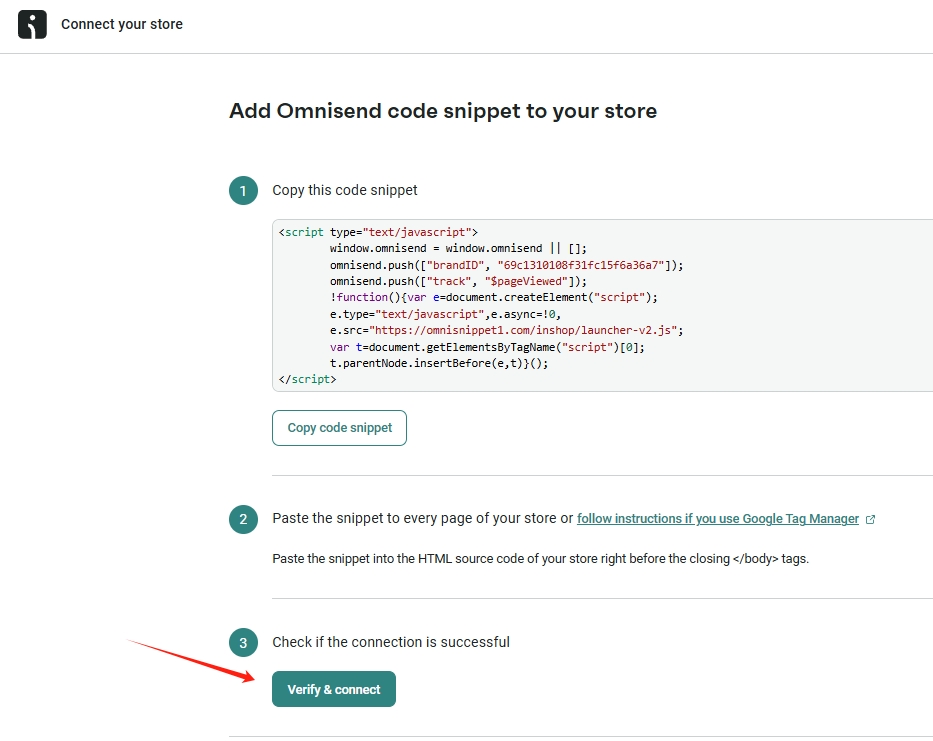Click the Check if the connection is successful text
The image size is (933, 741).
click(391, 642)
